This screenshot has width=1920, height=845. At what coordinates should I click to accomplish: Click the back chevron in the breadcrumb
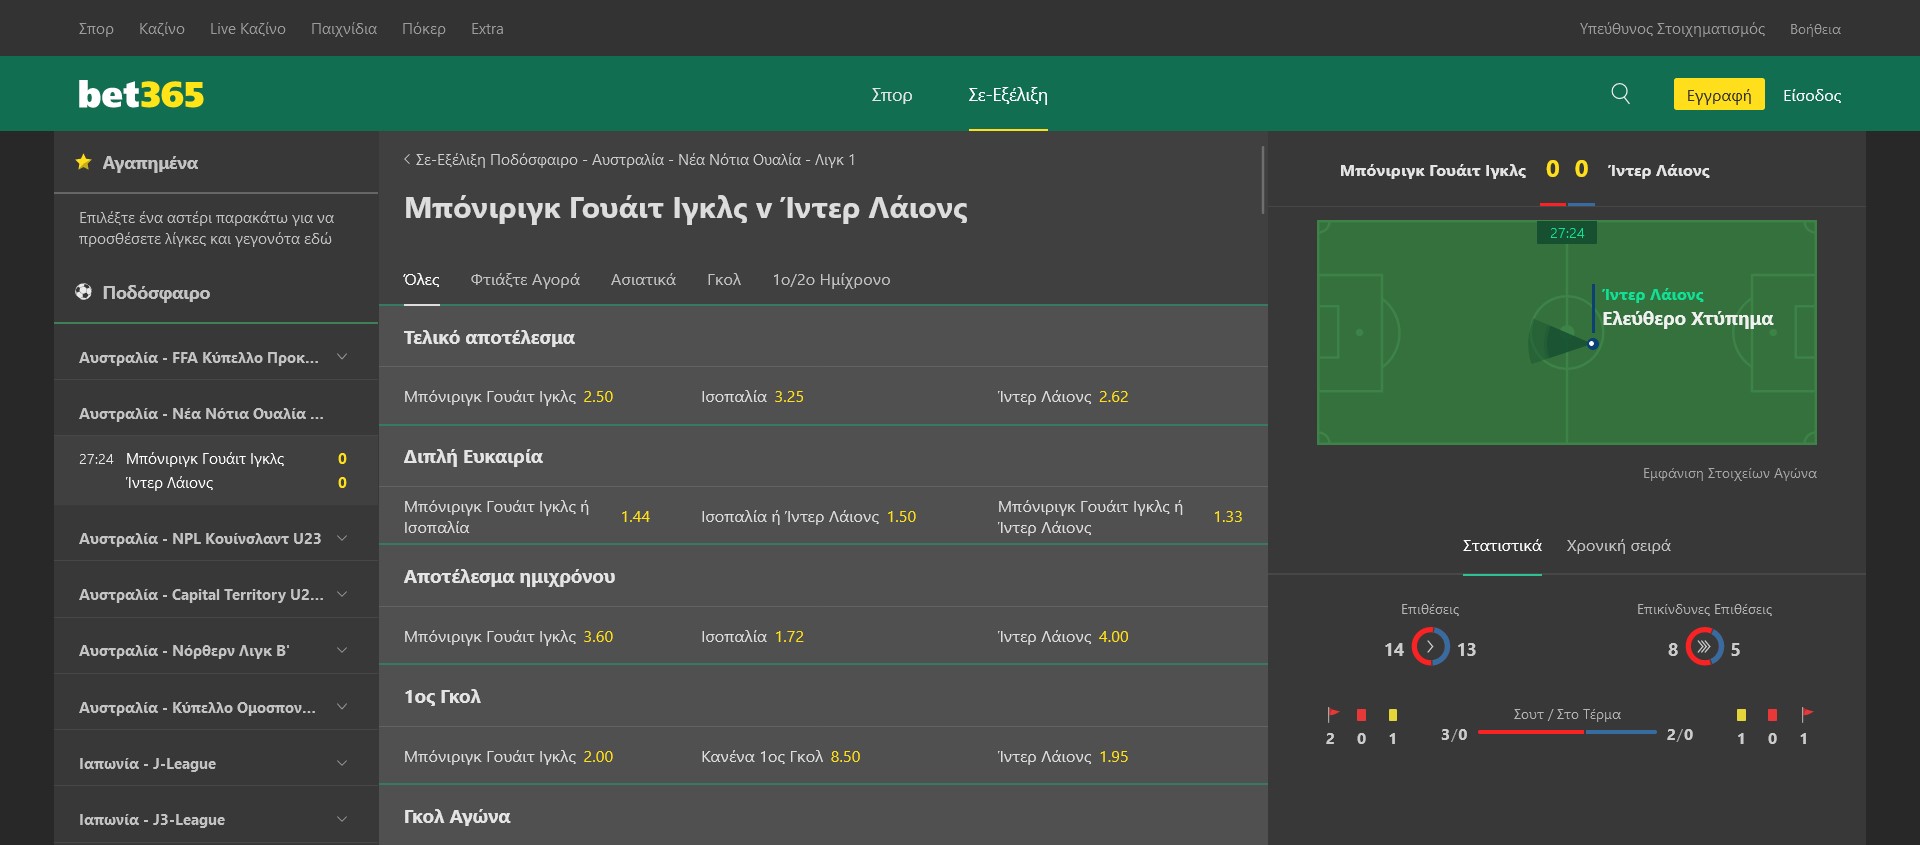[407, 159]
